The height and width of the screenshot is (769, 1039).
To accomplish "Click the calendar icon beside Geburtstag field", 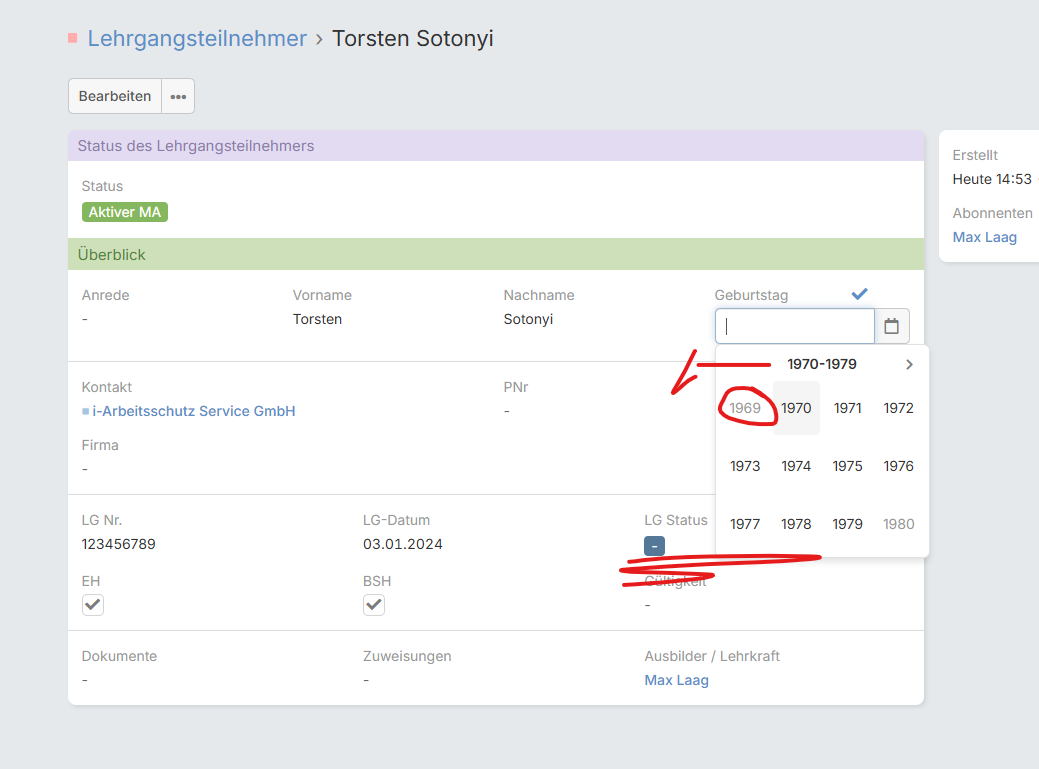I will click(891, 326).
